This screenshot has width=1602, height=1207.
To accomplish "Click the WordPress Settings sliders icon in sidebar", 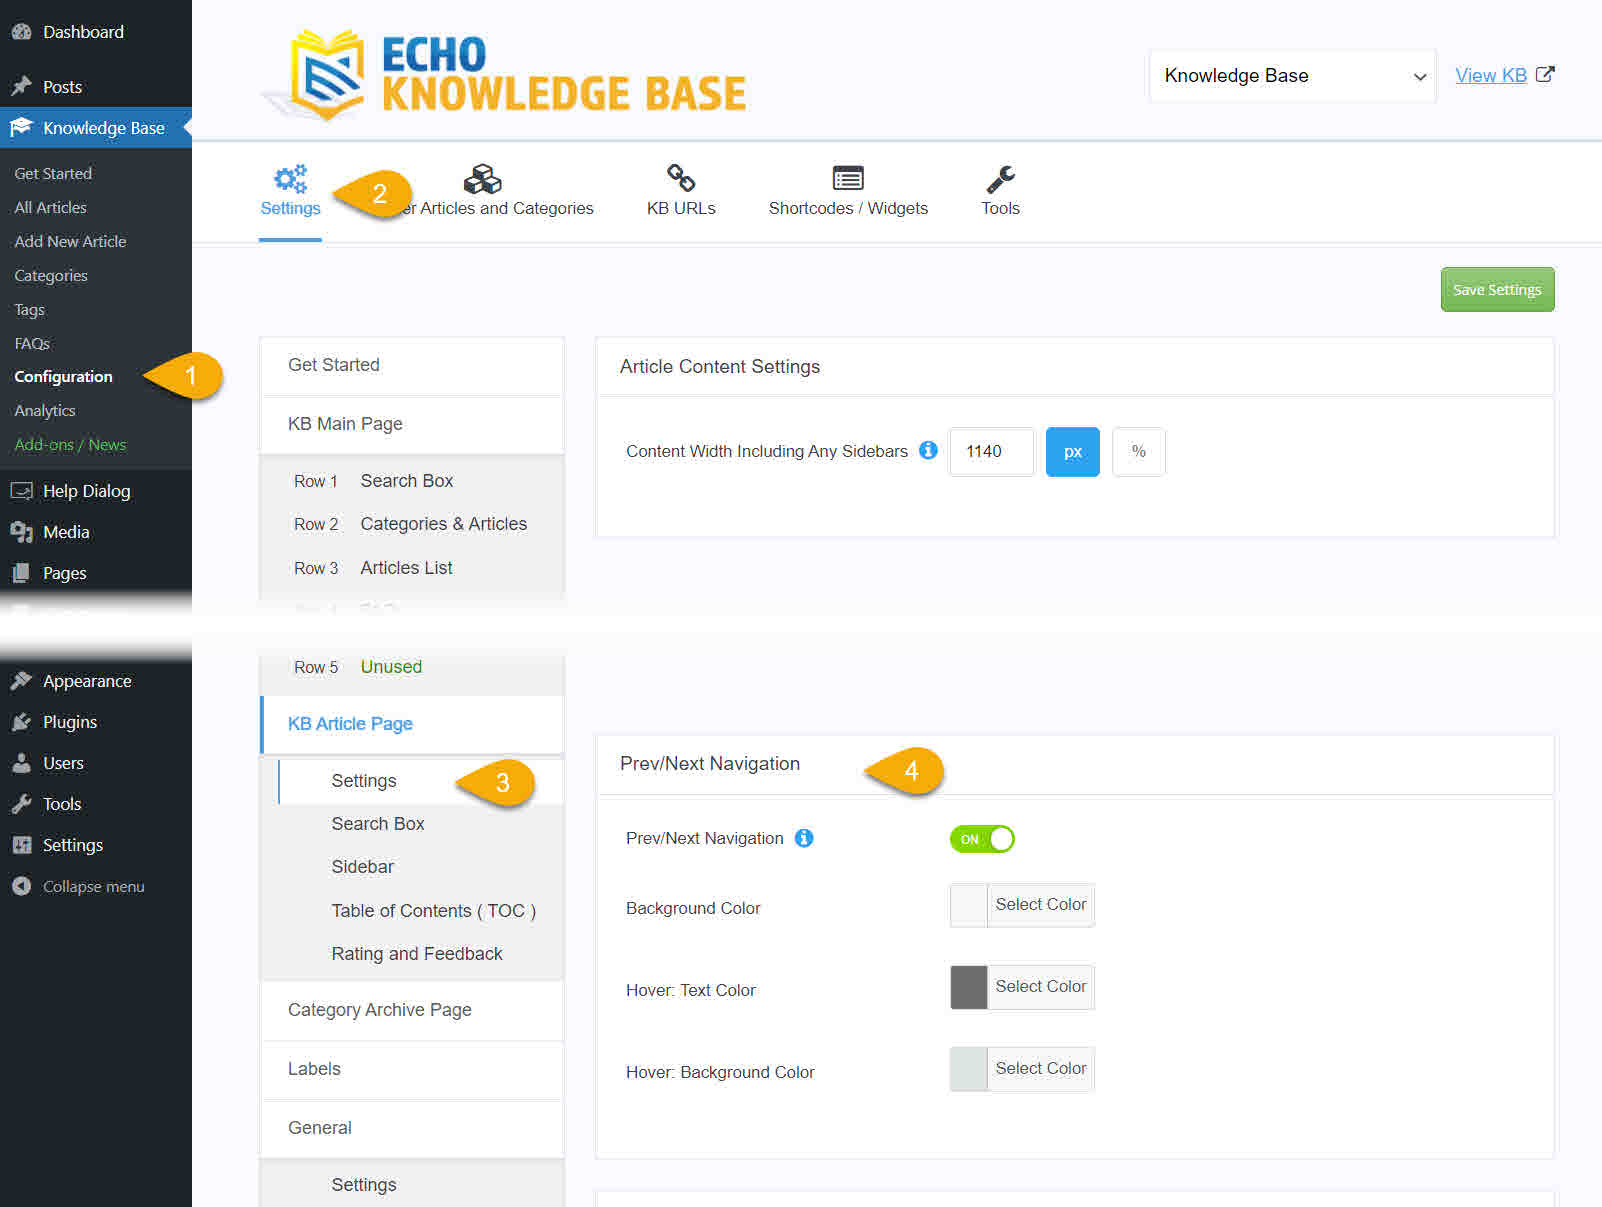I will (x=21, y=845).
